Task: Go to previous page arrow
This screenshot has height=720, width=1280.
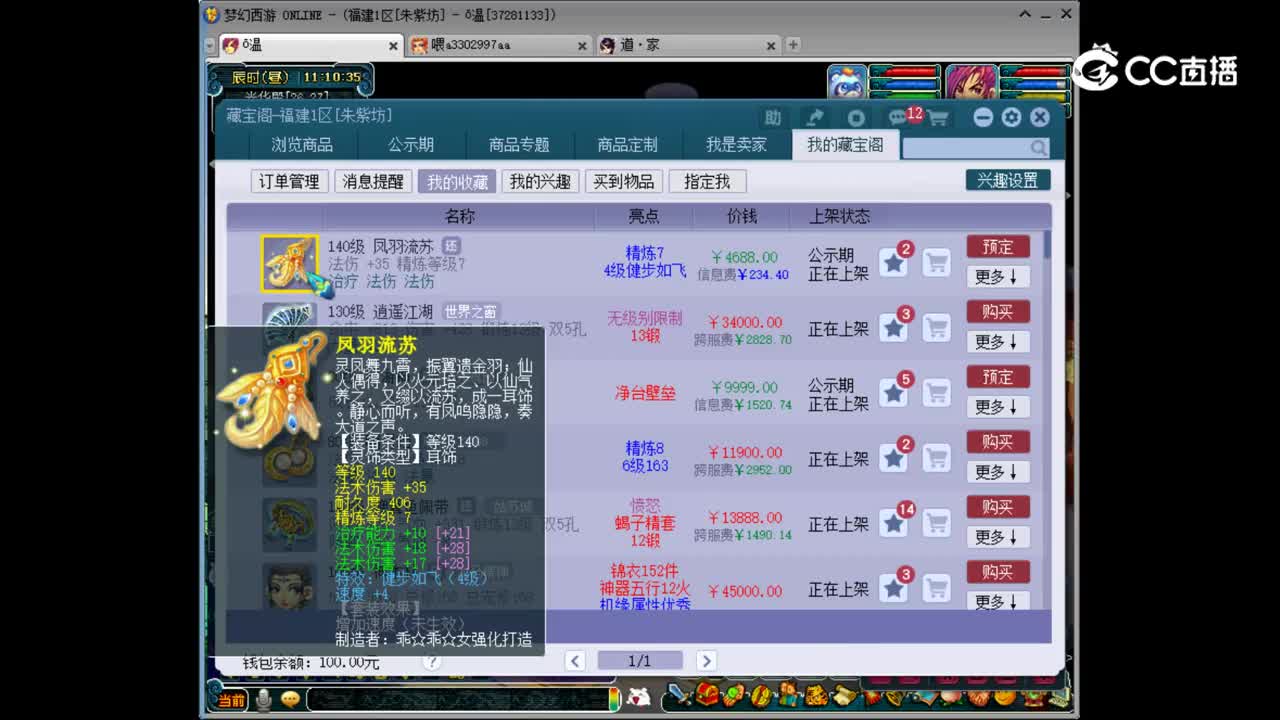Action: 575,660
